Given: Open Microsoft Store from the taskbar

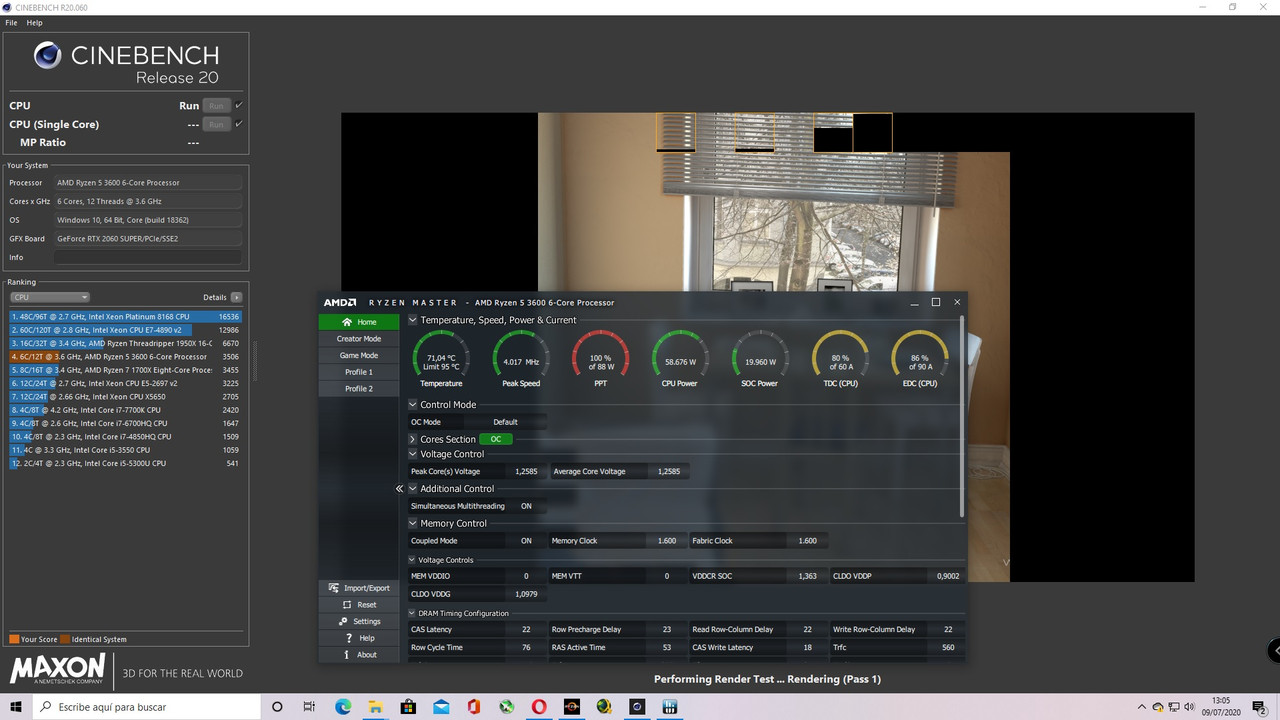Looking at the screenshot, I should click(x=408, y=706).
